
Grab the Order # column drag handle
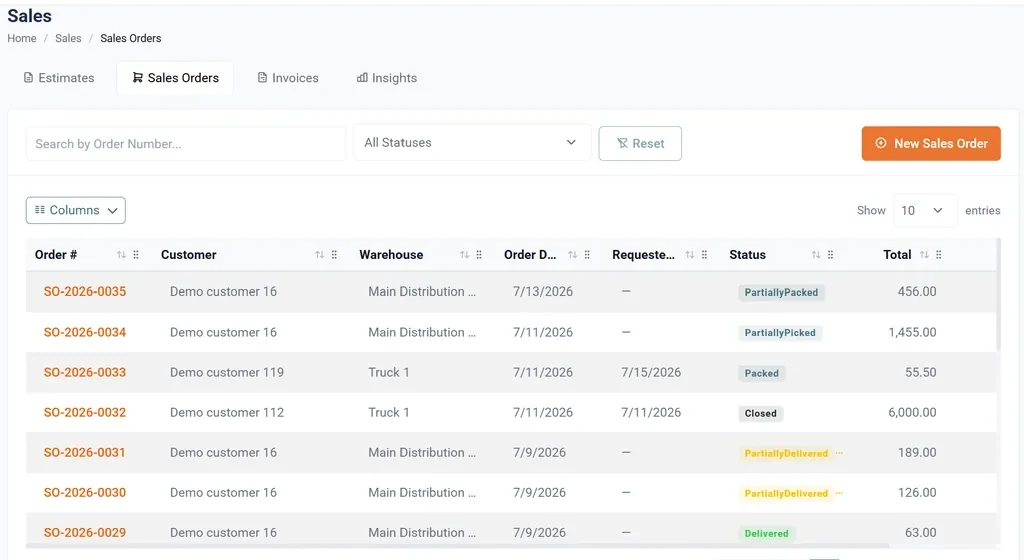(136, 255)
